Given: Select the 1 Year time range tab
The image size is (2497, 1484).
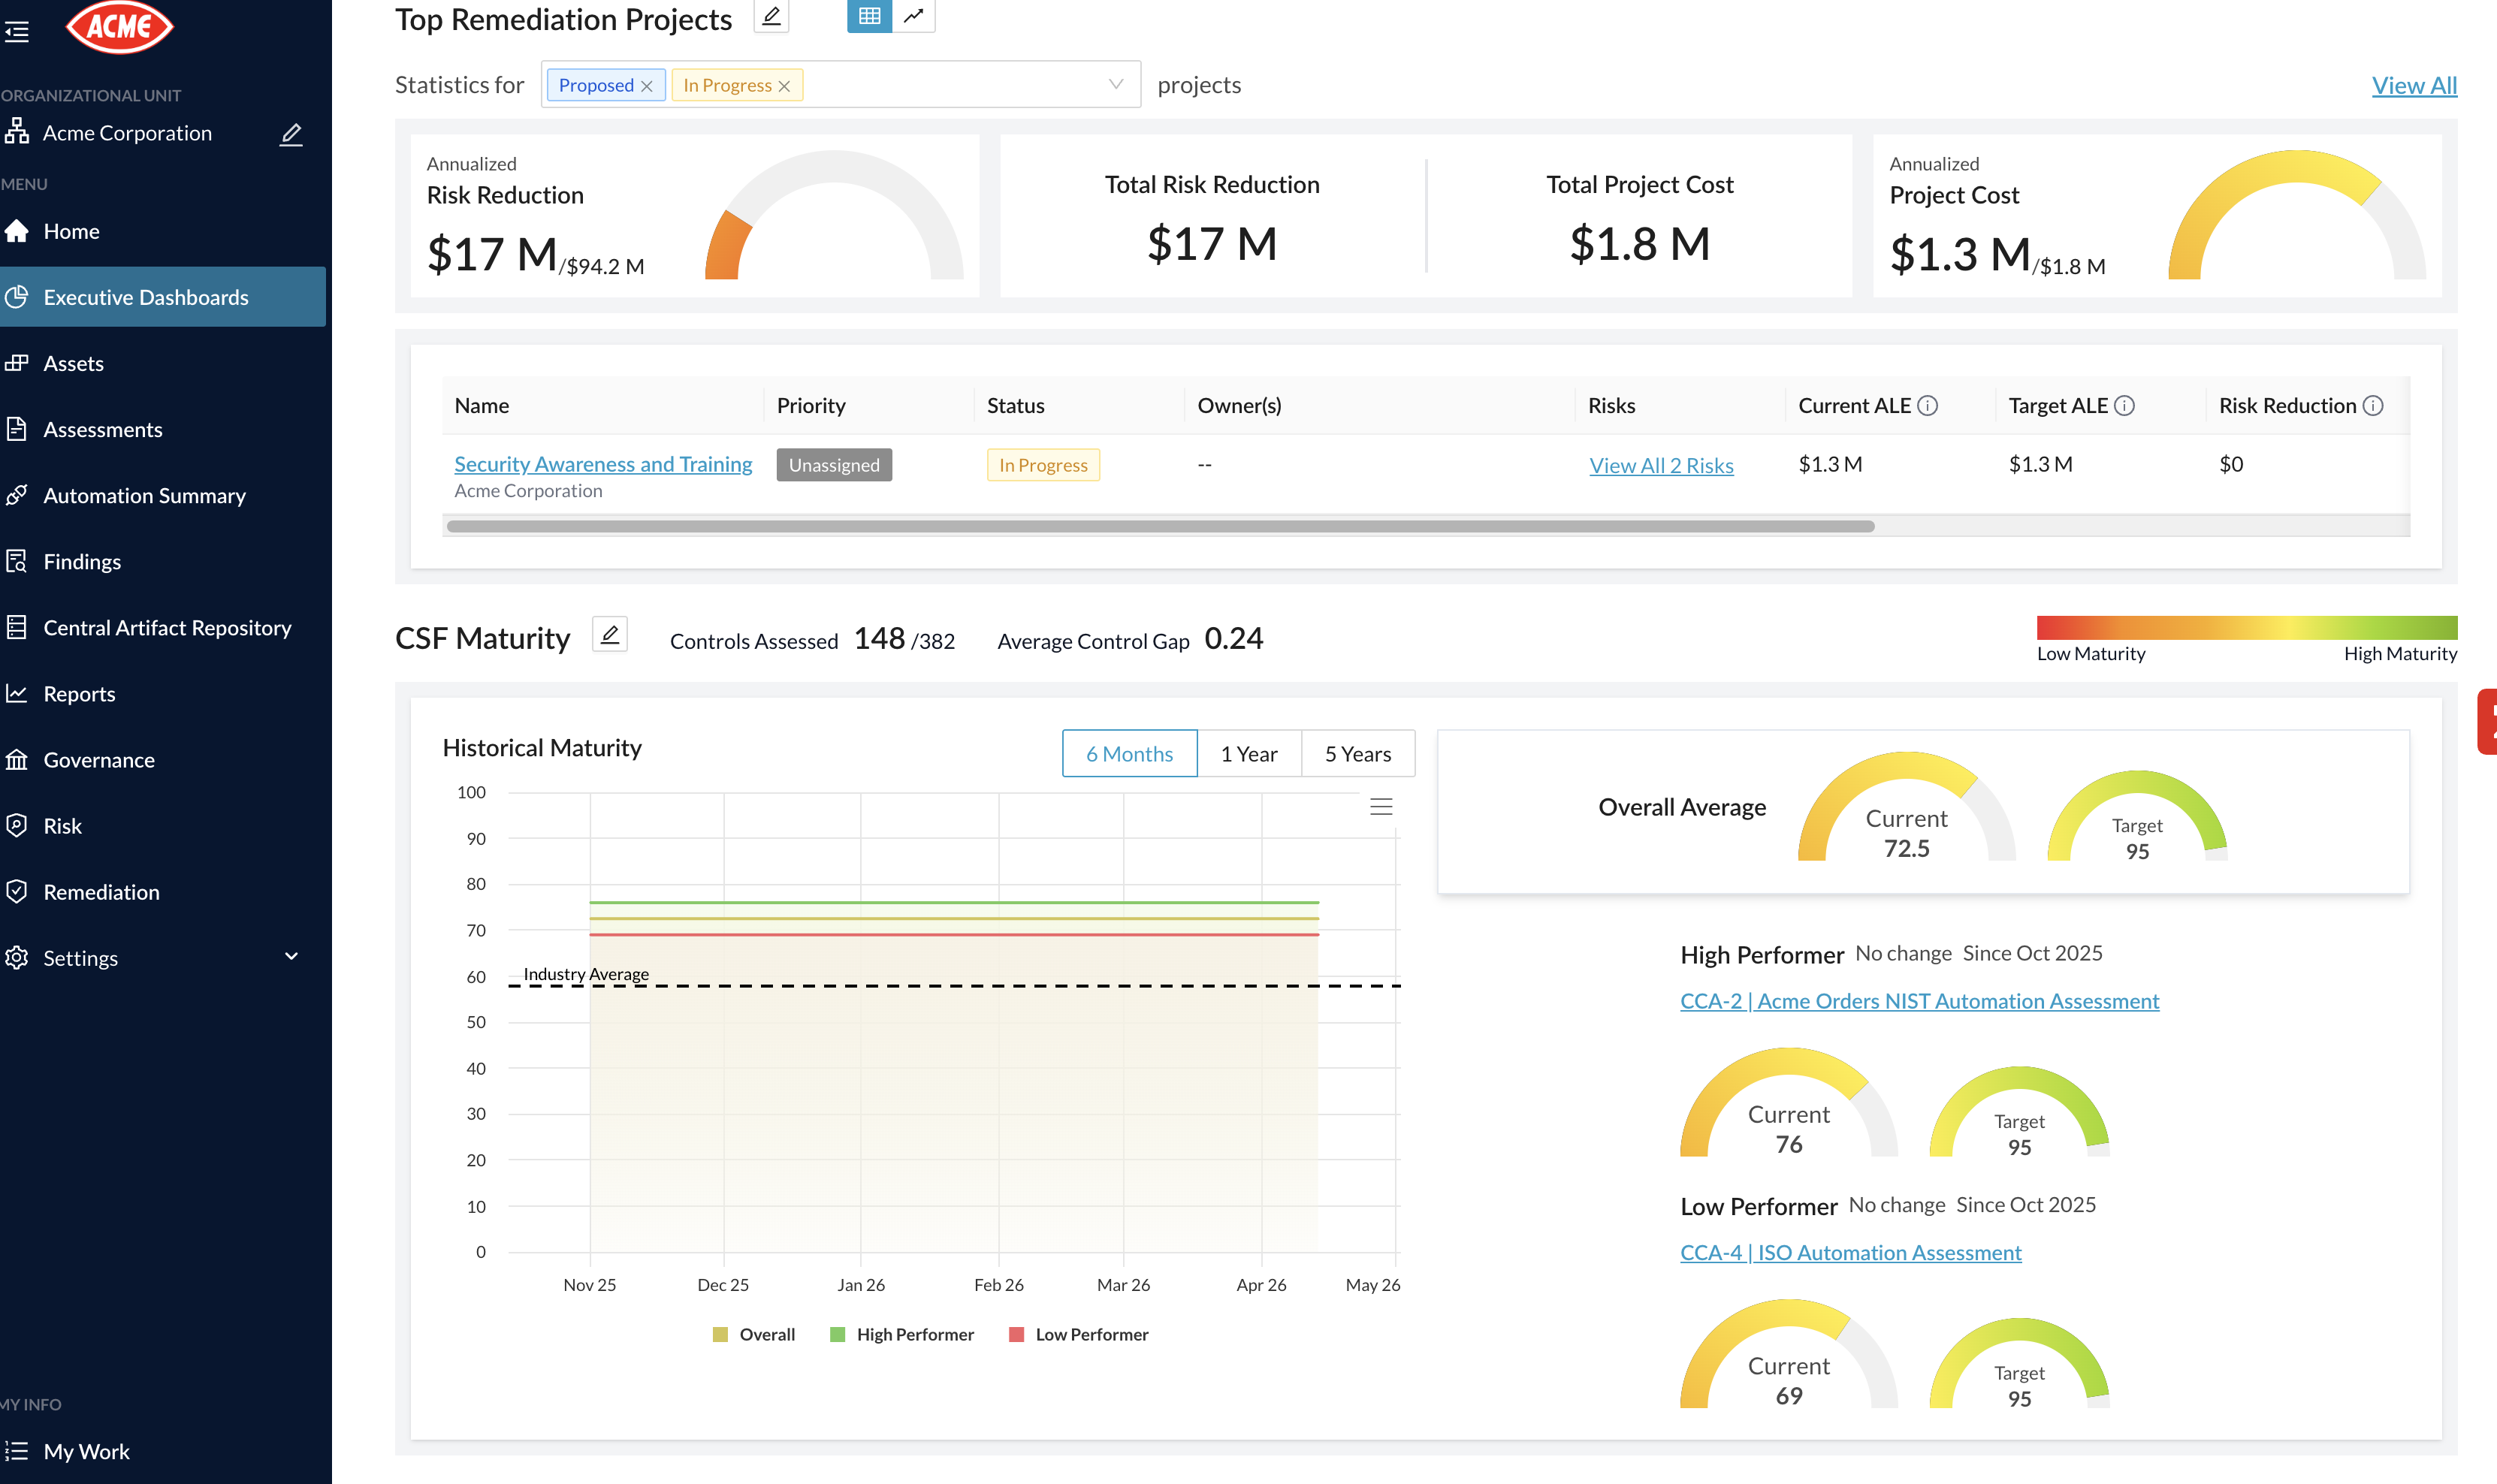Looking at the screenshot, I should [1249, 754].
